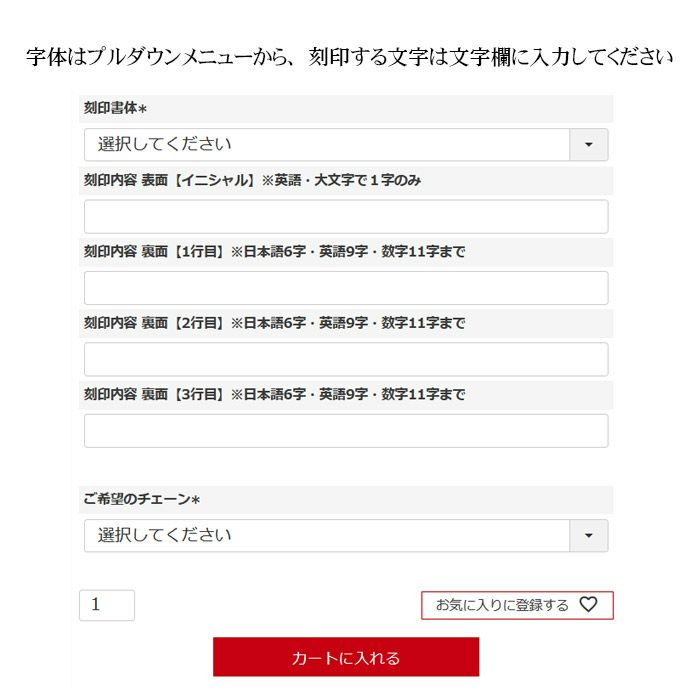Click the 刻印内容 裏面【3行目】 label
The image size is (700, 700).
(275, 394)
